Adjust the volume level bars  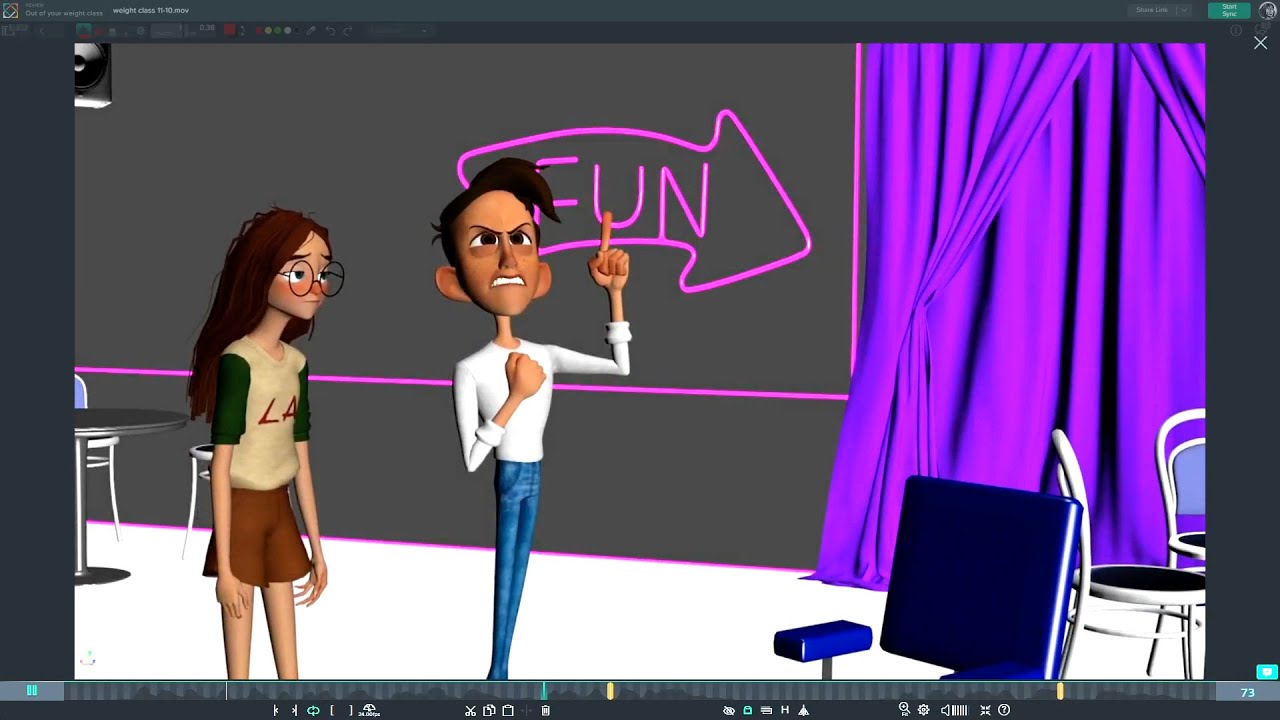(960, 710)
